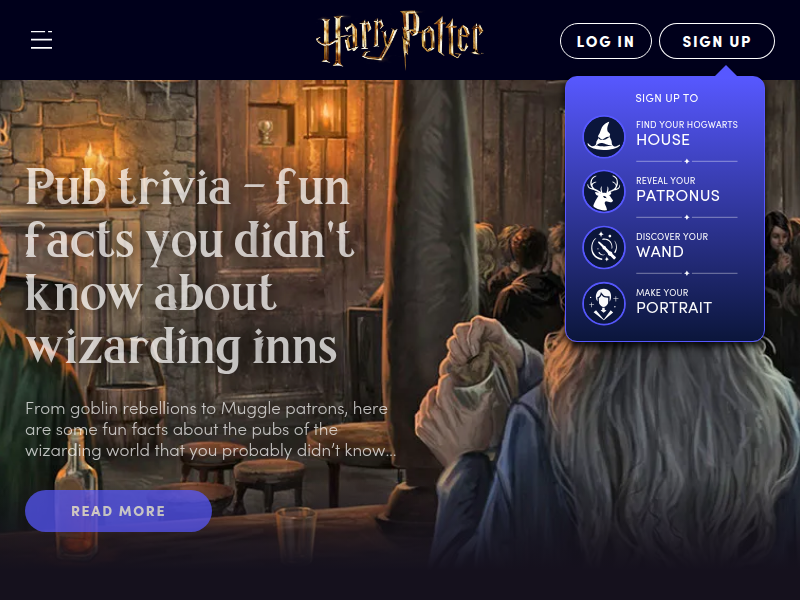Click the hanging lantern in the hero image
The width and height of the screenshot is (800, 600).
coord(324,110)
